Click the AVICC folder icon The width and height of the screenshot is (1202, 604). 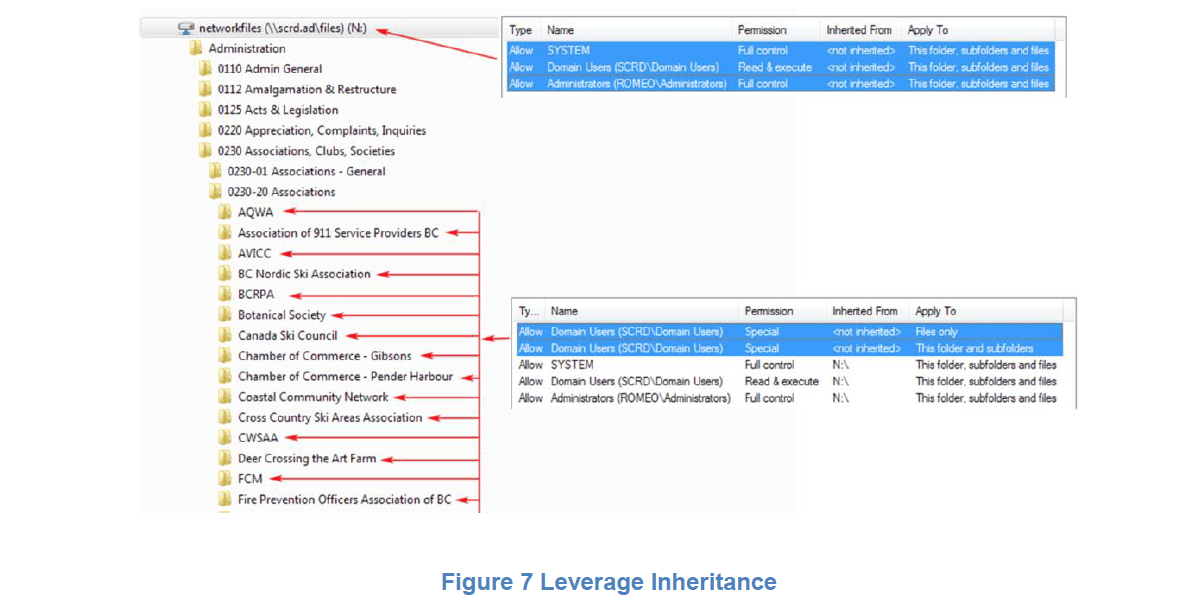click(x=225, y=253)
